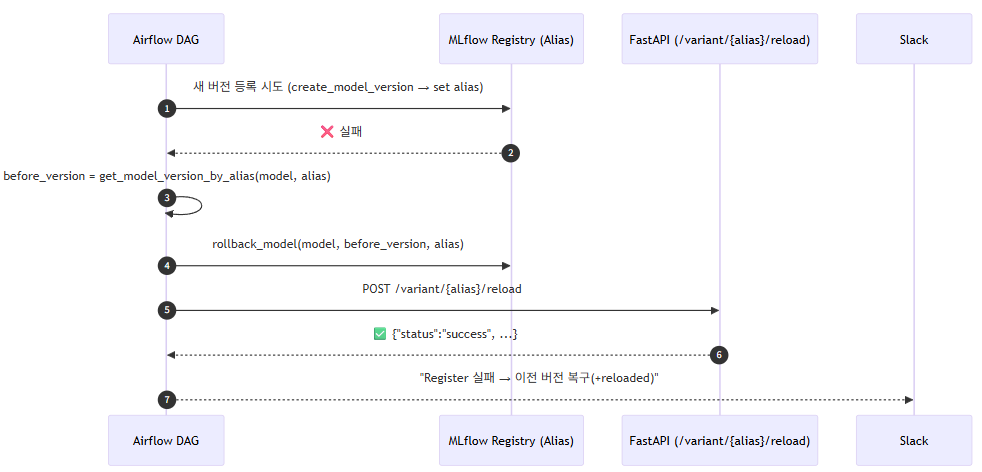This screenshot has height=472, width=982.
Task: Select the POST /variant/{alias}/reload message text
Action: (442, 289)
